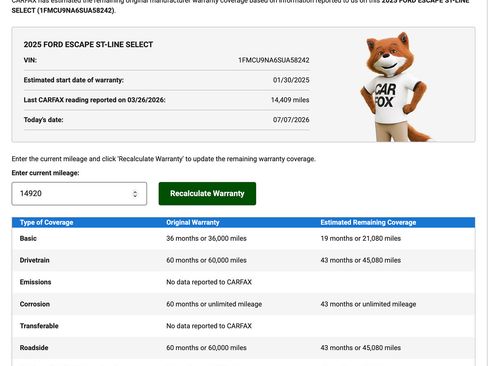This screenshot has height=366, width=488.
Task: Click the Enter current mileage label
Action: click(x=45, y=173)
